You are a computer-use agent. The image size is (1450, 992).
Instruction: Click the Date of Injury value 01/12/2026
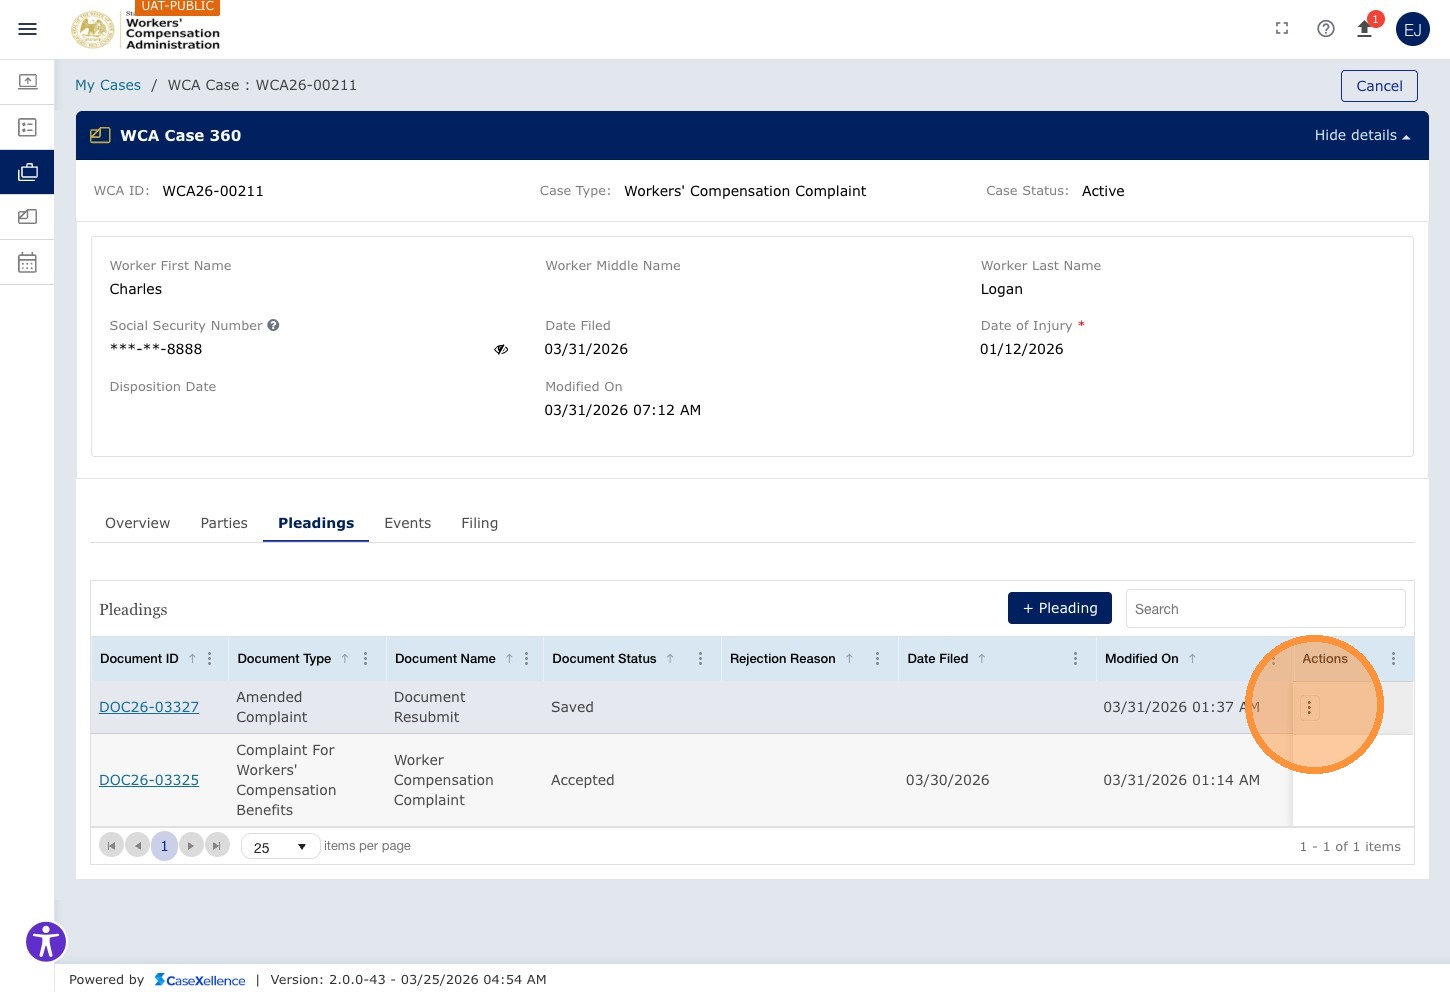1022,349
